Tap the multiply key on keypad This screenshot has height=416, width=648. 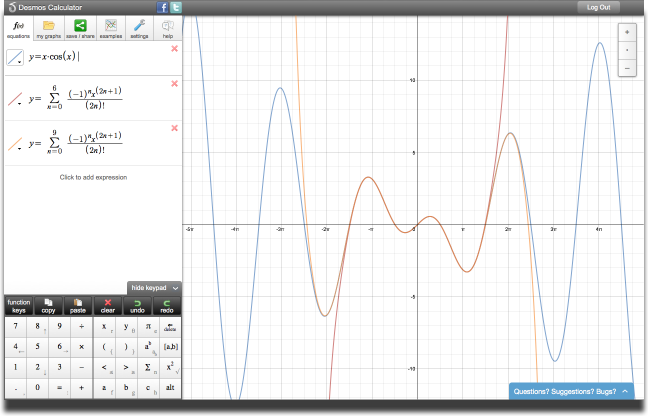click(81, 347)
